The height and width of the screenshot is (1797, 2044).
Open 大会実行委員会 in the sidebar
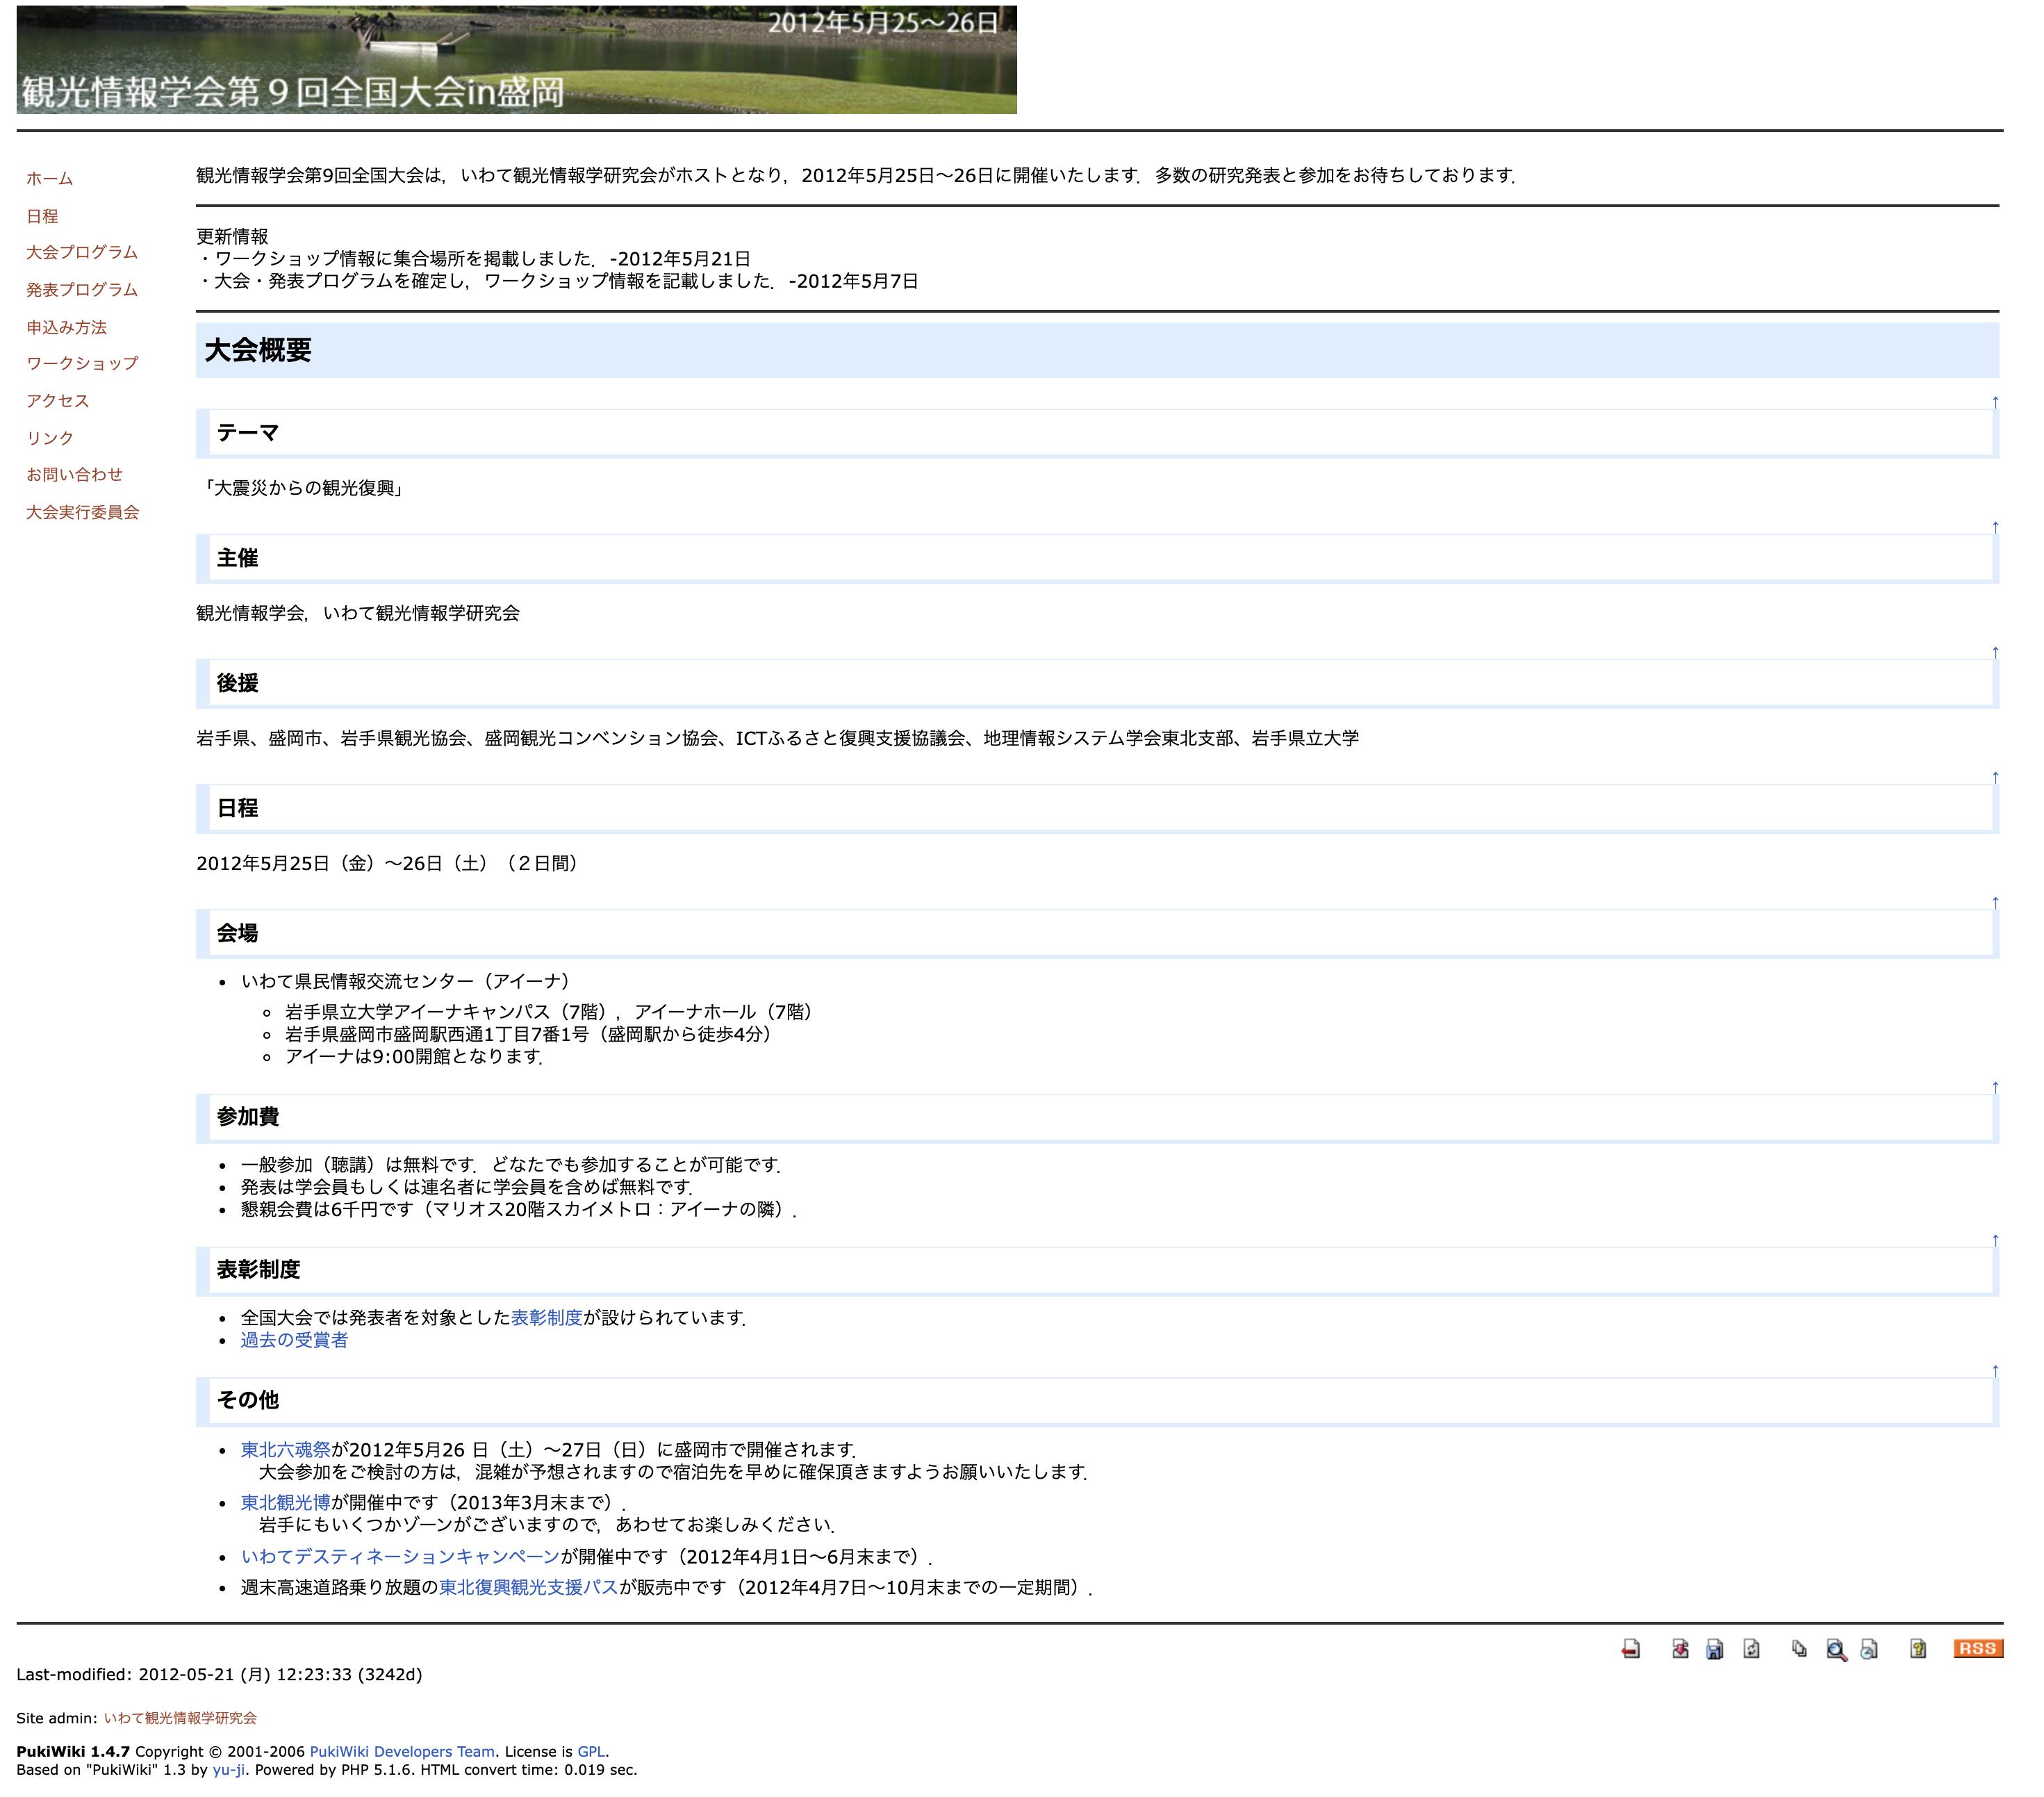(x=82, y=512)
